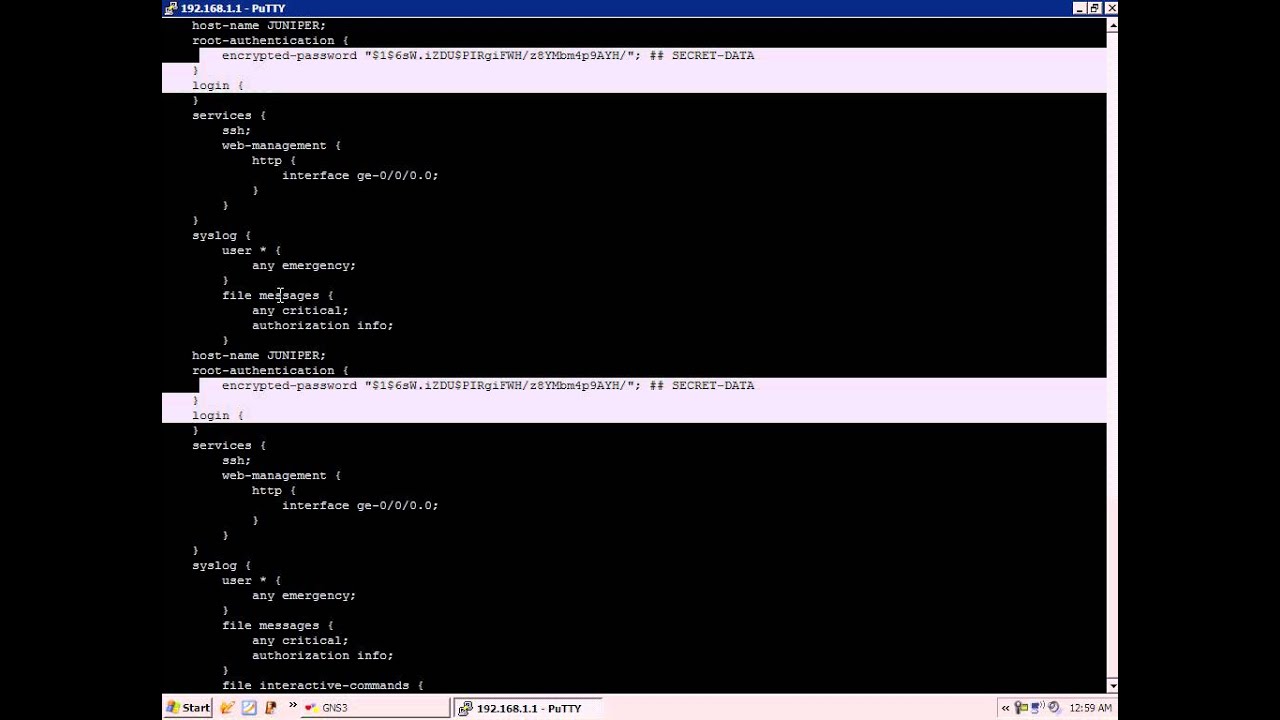Click the terminal scrollbar up arrow
The height and width of the screenshot is (720, 1280).
tap(1112, 25)
